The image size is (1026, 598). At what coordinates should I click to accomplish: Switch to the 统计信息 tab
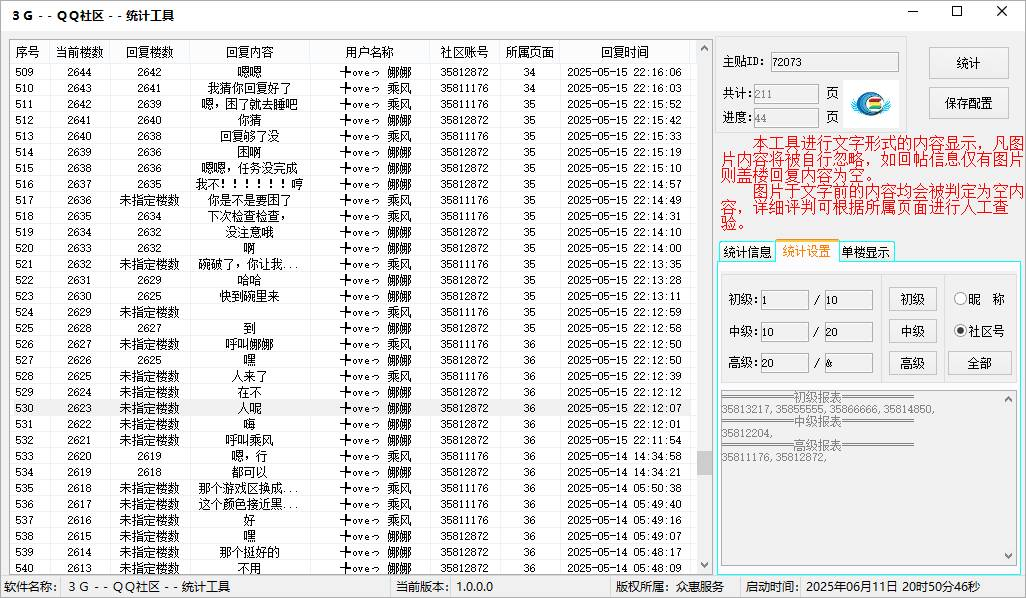pyautogui.click(x=747, y=253)
